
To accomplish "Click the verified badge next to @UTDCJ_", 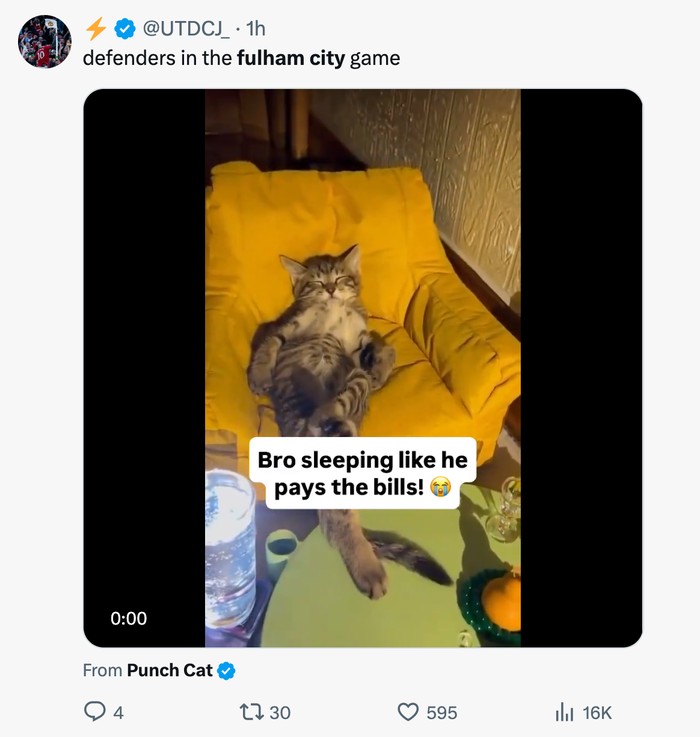I will coord(126,28).
